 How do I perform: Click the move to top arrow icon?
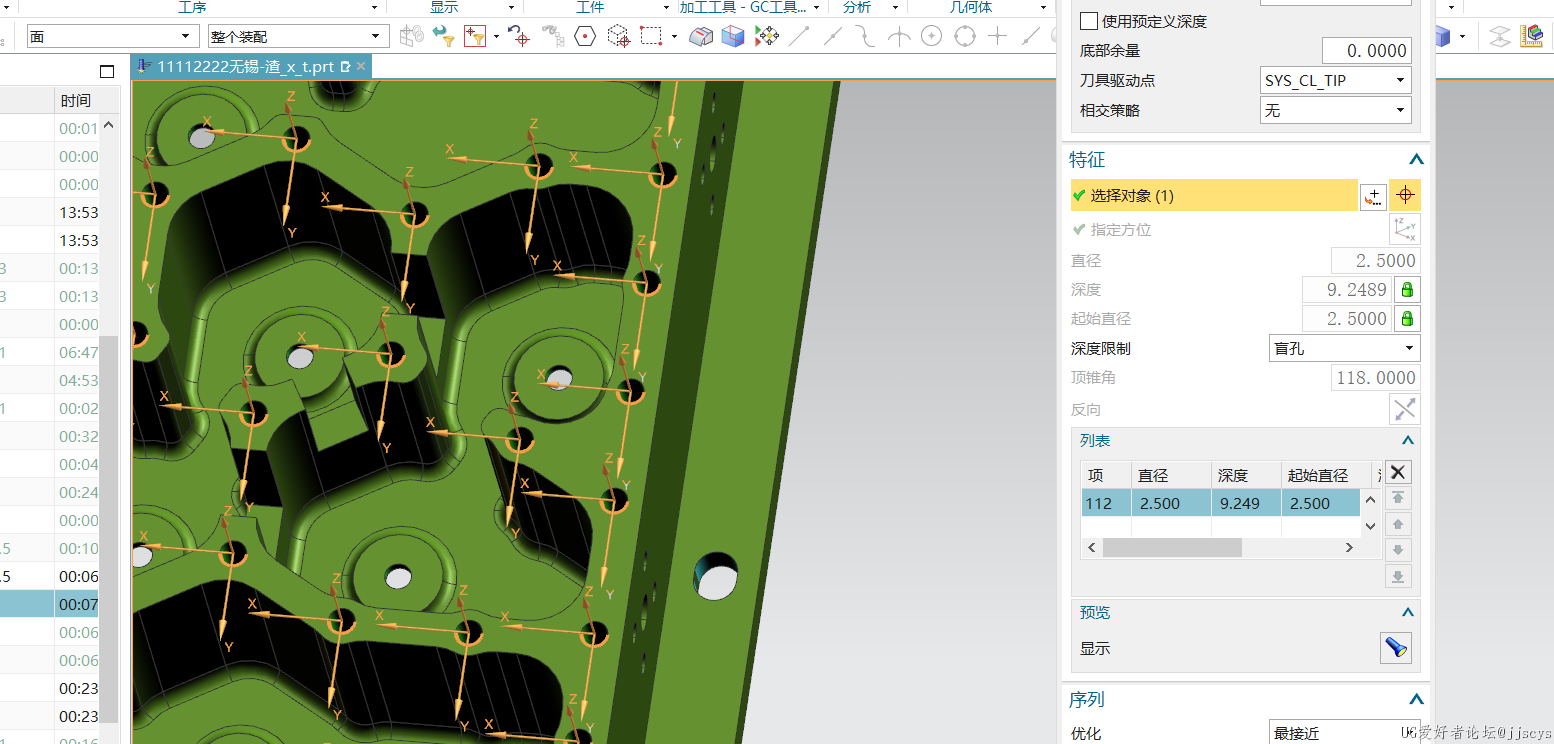pos(1398,498)
